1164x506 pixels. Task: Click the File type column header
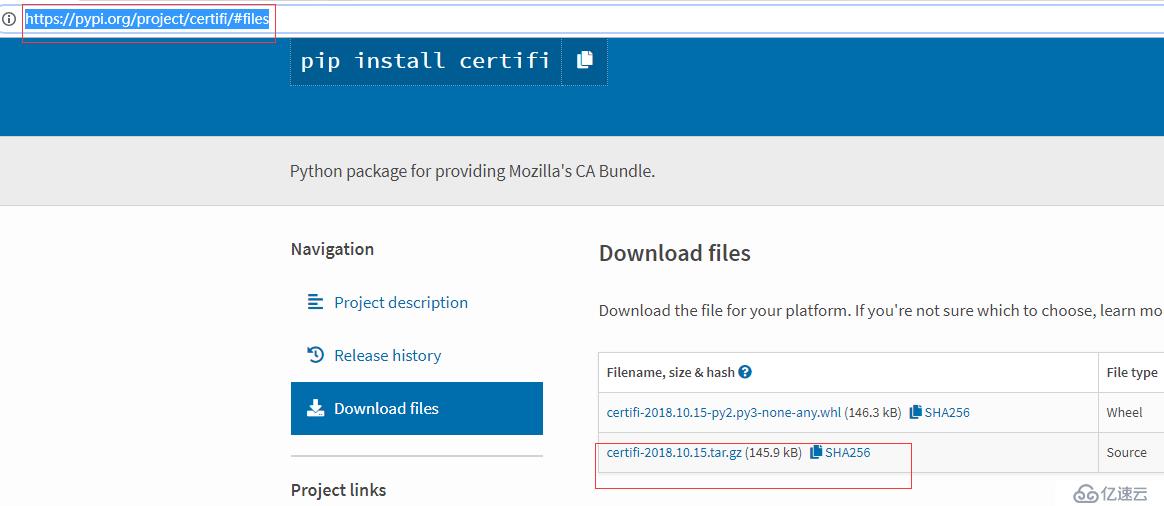click(1131, 372)
